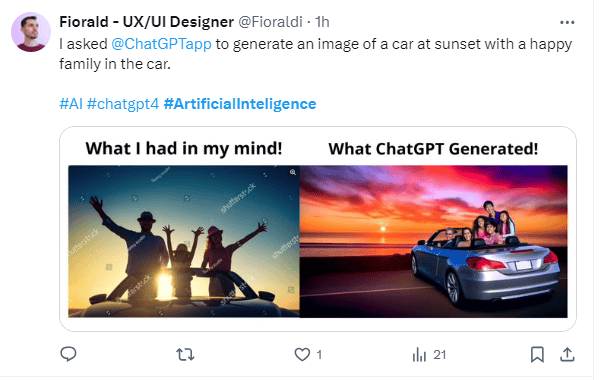Viewport: 601px width, 380px height.
Task: Open the #AI hashtag
Action: pyautogui.click(x=71, y=104)
